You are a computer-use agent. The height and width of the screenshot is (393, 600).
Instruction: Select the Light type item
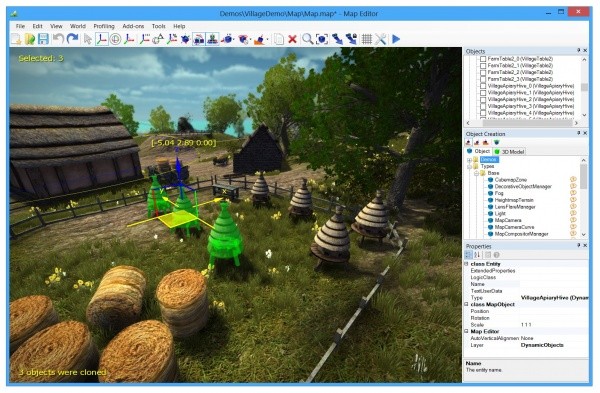point(500,214)
